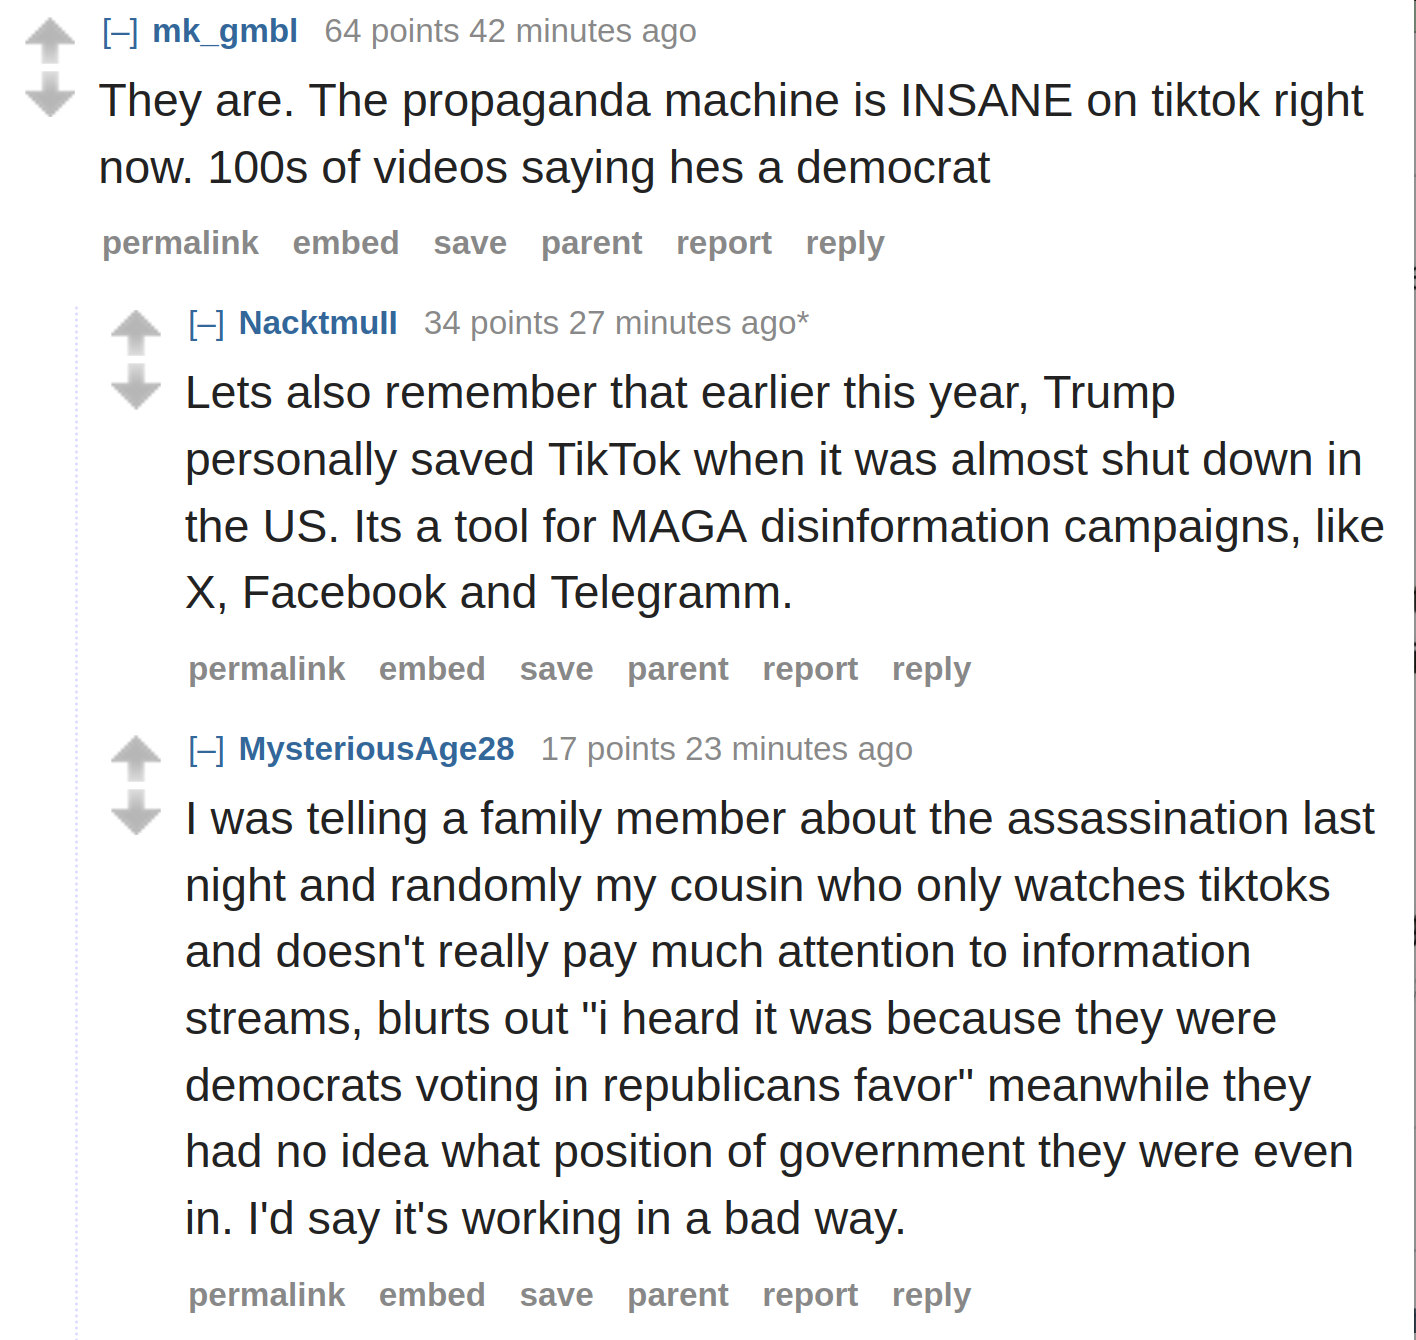The height and width of the screenshot is (1340, 1416).
Task: Open permalink for mk_gmbl's comment
Action: (x=181, y=244)
